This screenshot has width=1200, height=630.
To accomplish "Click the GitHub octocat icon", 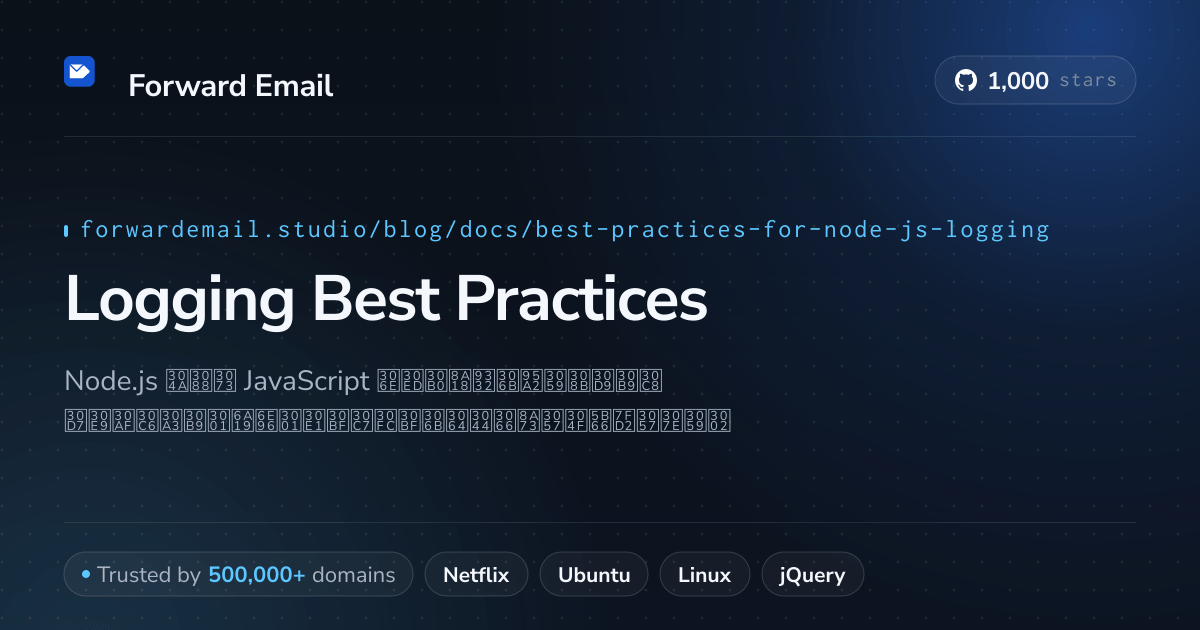I will pyautogui.click(x=966, y=81).
